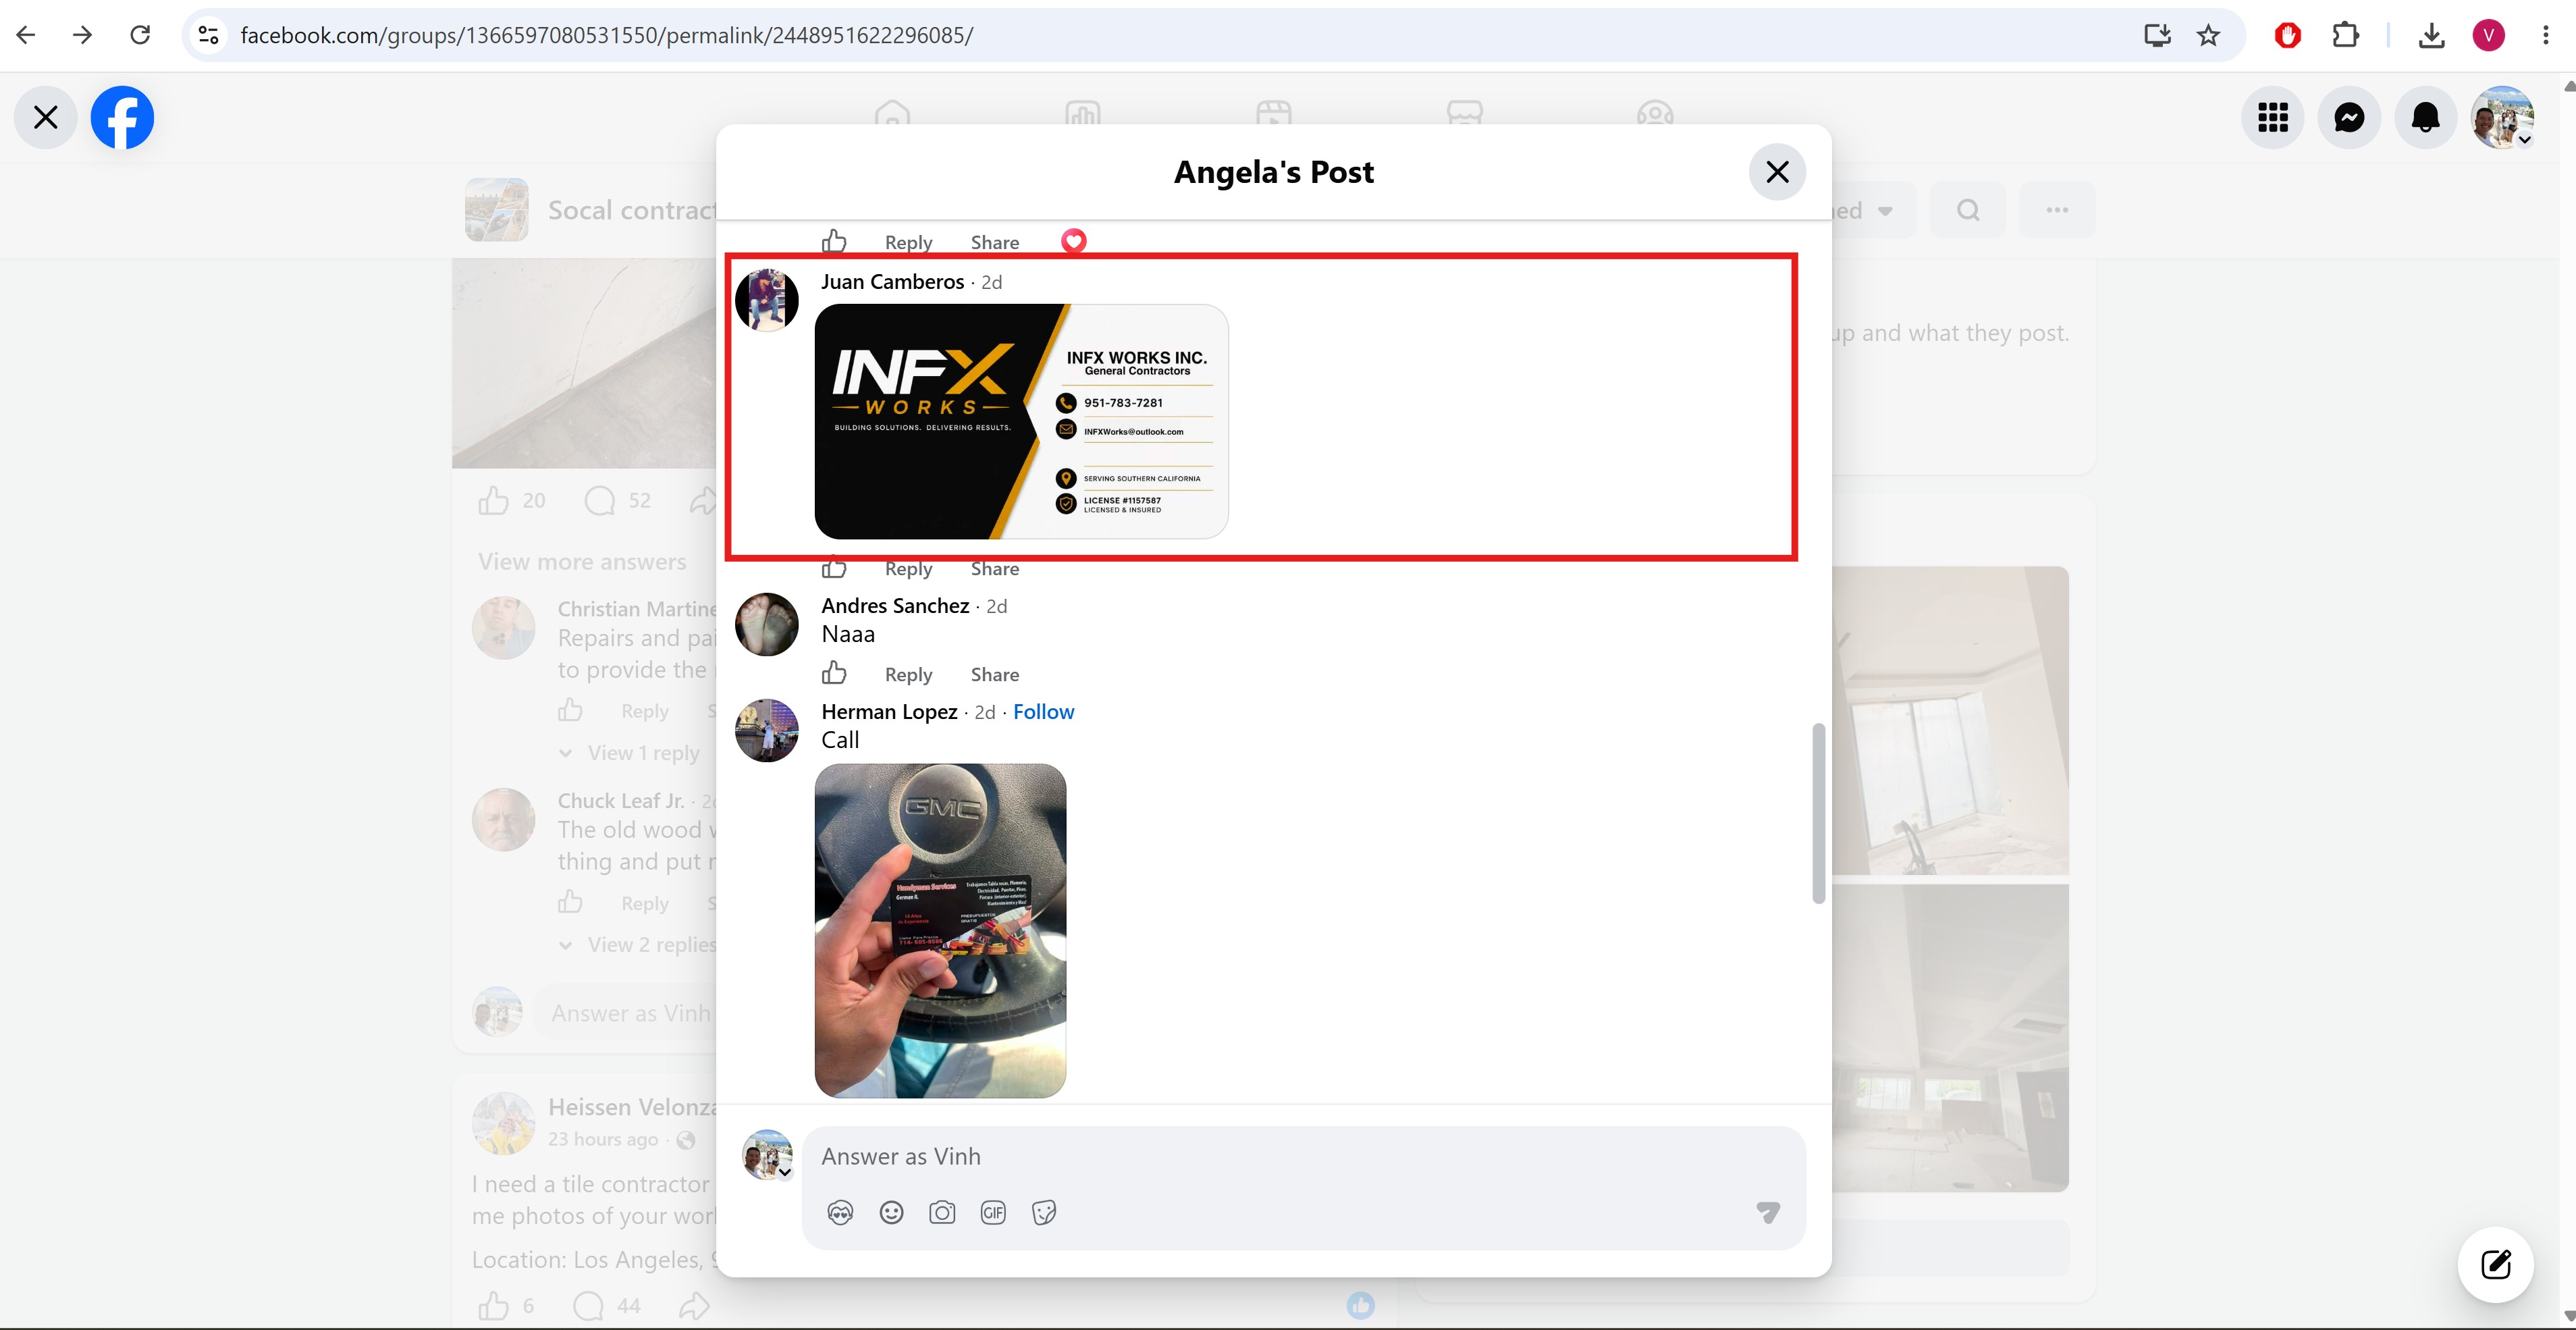The width and height of the screenshot is (2576, 1330).
Task: Click the browser forward arrow
Action: click(83, 35)
